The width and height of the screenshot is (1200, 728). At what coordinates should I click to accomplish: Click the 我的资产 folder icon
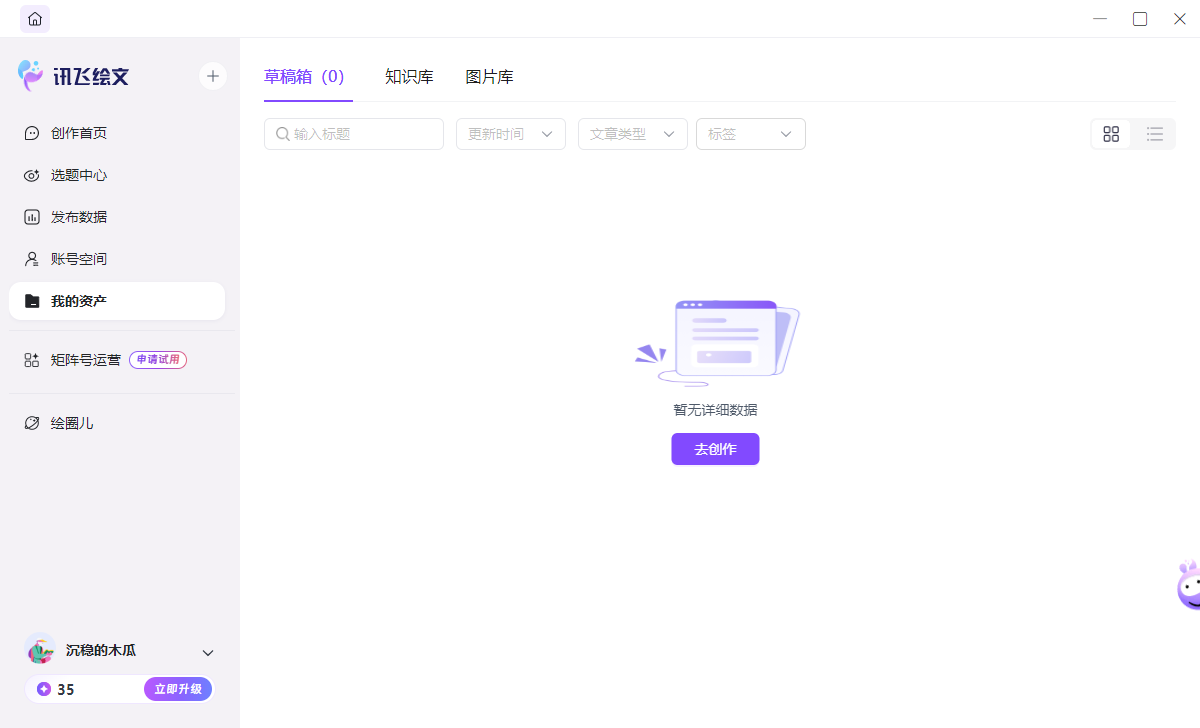click(x=32, y=301)
